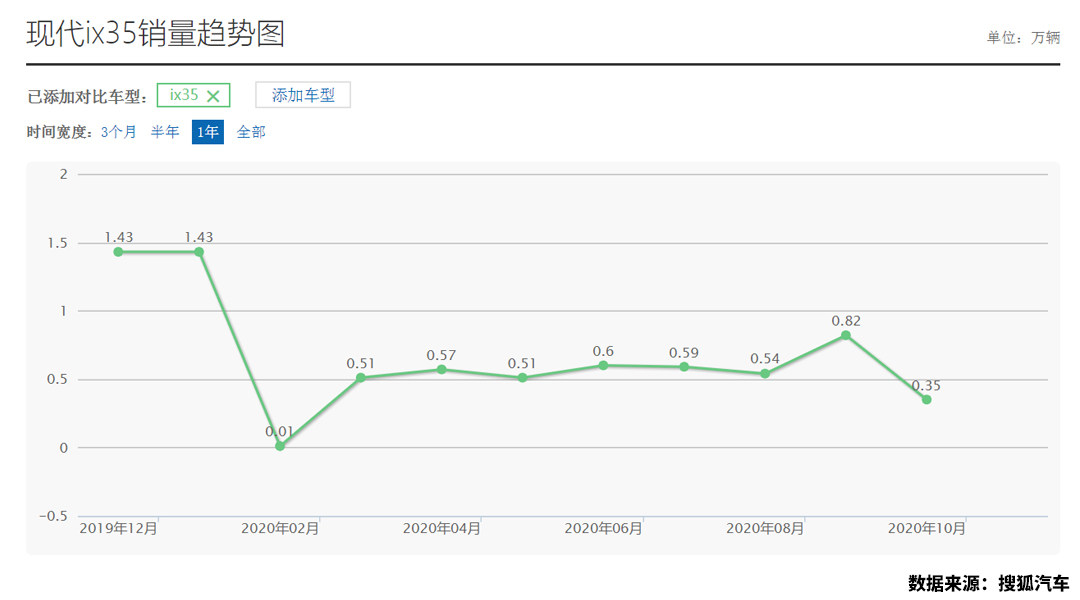1080x600 pixels.
Task: Remove the ix35 comparison model tag
Action: 213,96
